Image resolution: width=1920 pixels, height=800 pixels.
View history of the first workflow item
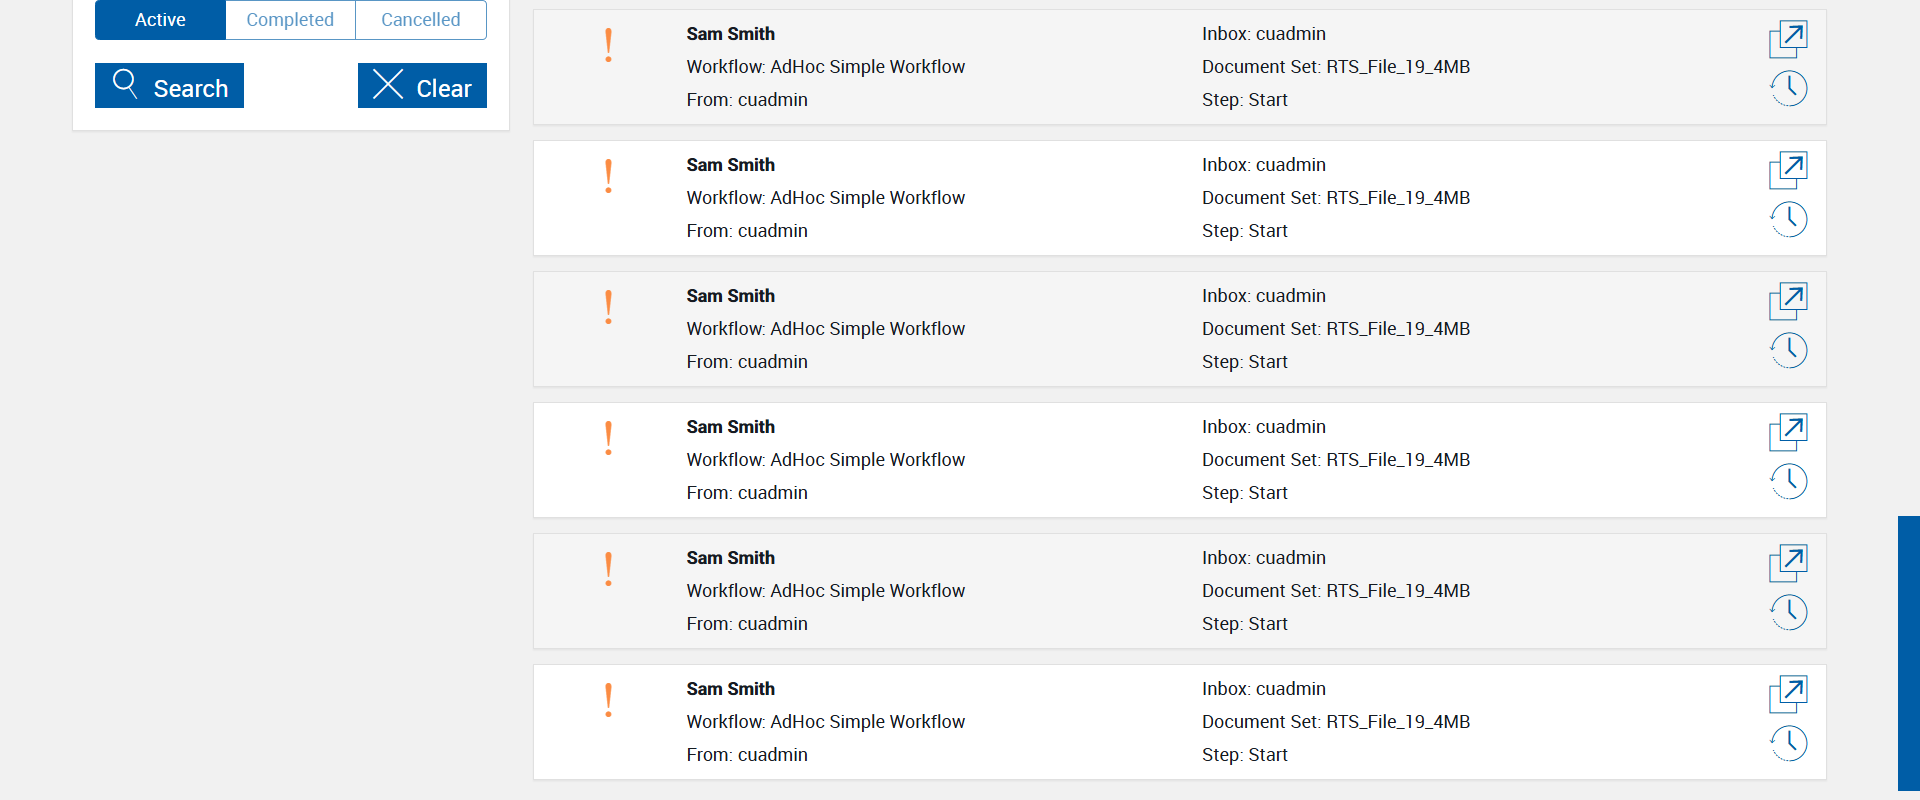coord(1789,89)
